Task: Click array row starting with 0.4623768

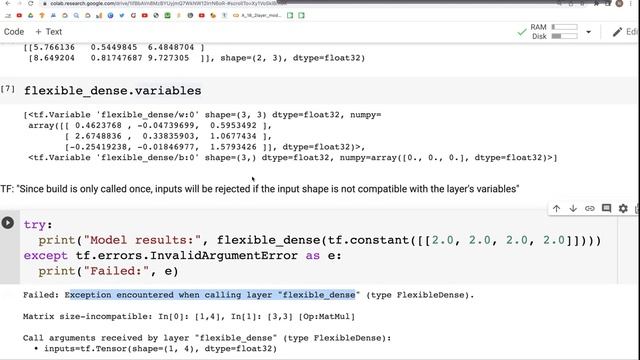Action: (150, 126)
